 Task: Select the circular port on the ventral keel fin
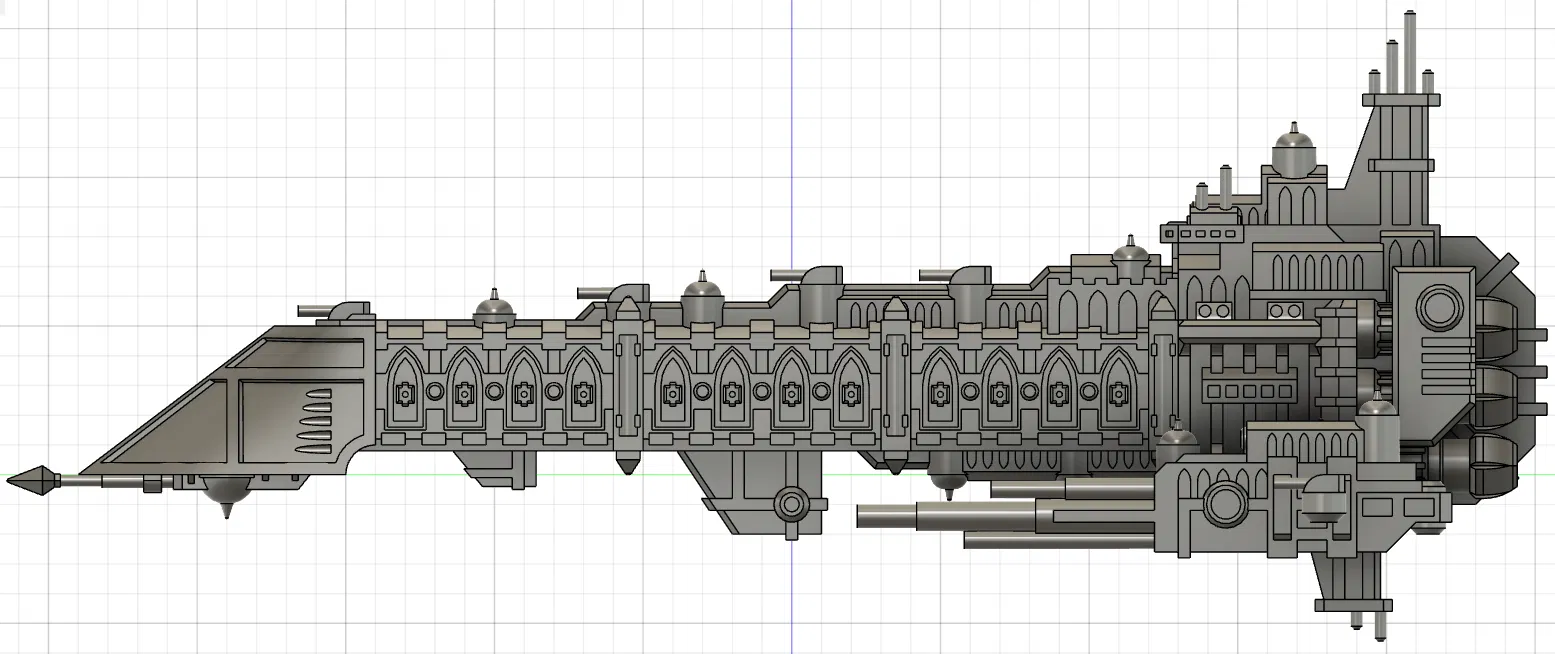pyautogui.click(x=791, y=503)
